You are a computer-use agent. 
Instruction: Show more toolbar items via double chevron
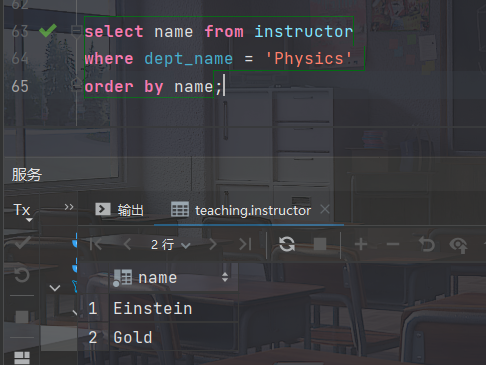[x=69, y=207]
